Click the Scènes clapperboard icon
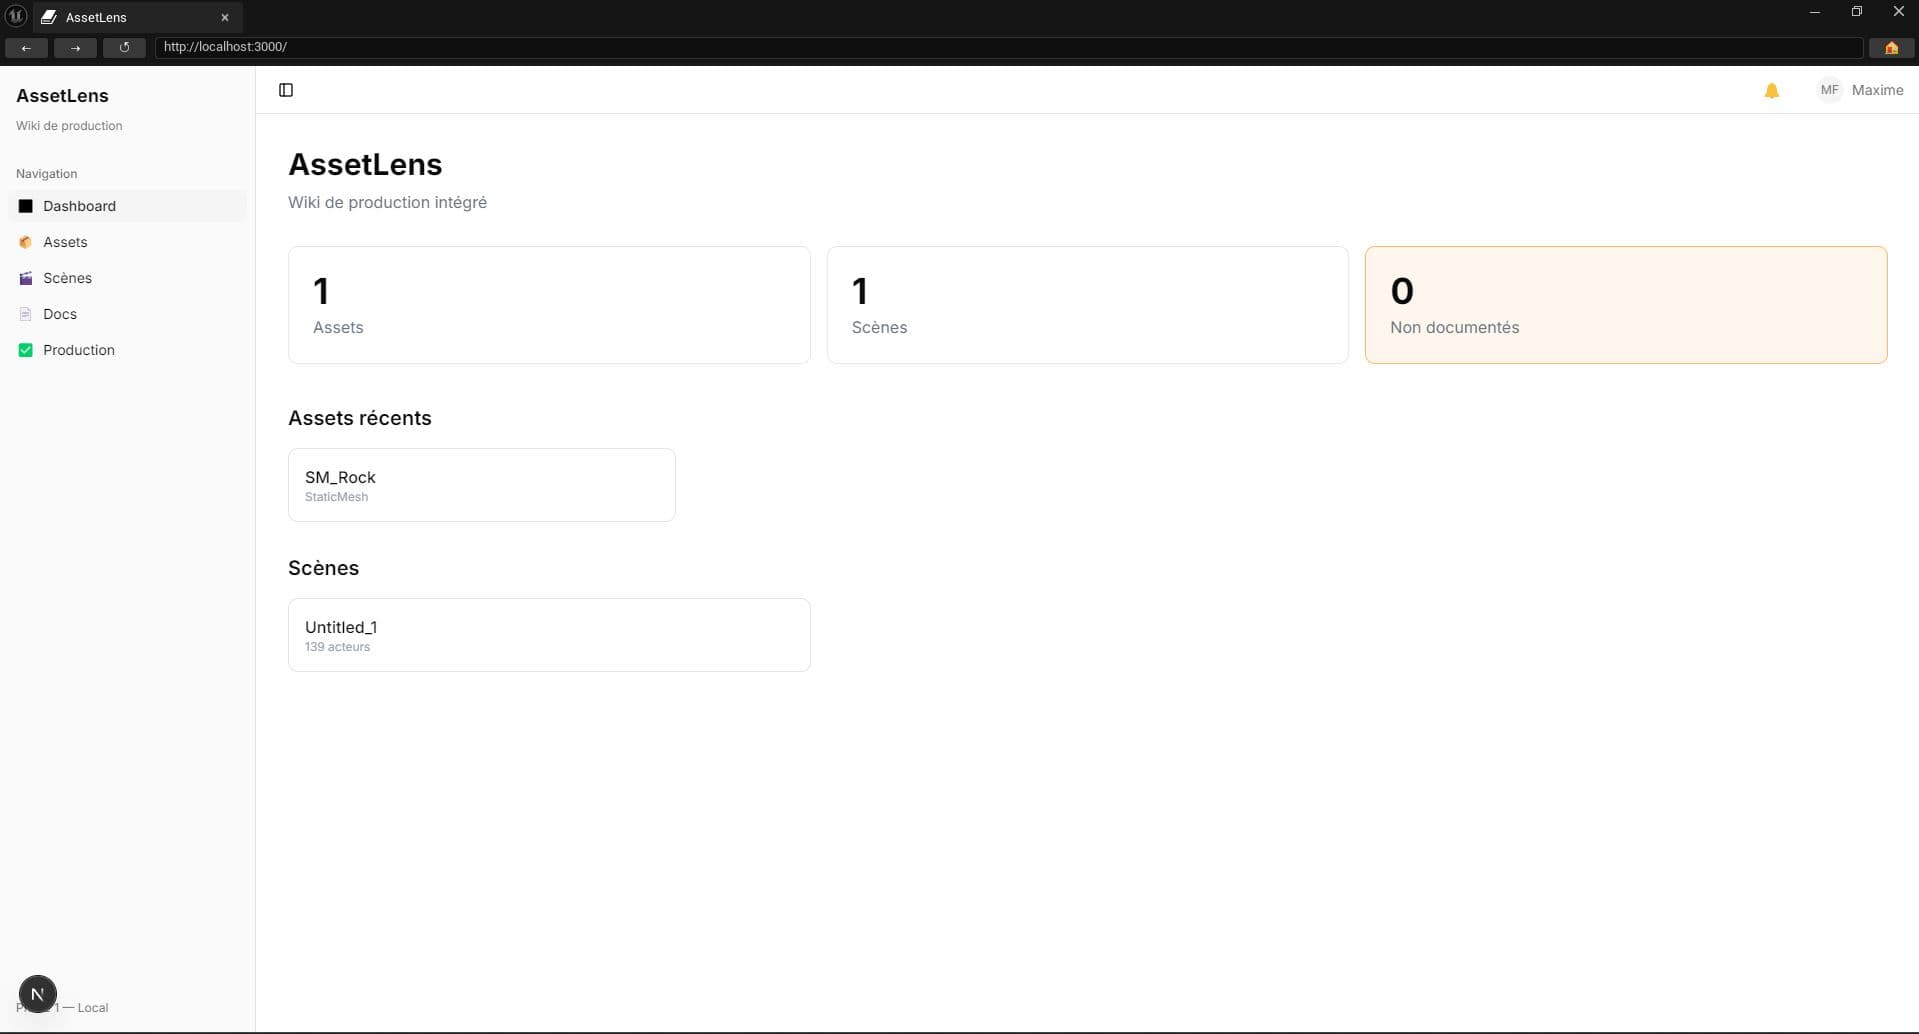The image size is (1919, 1034). tap(26, 278)
